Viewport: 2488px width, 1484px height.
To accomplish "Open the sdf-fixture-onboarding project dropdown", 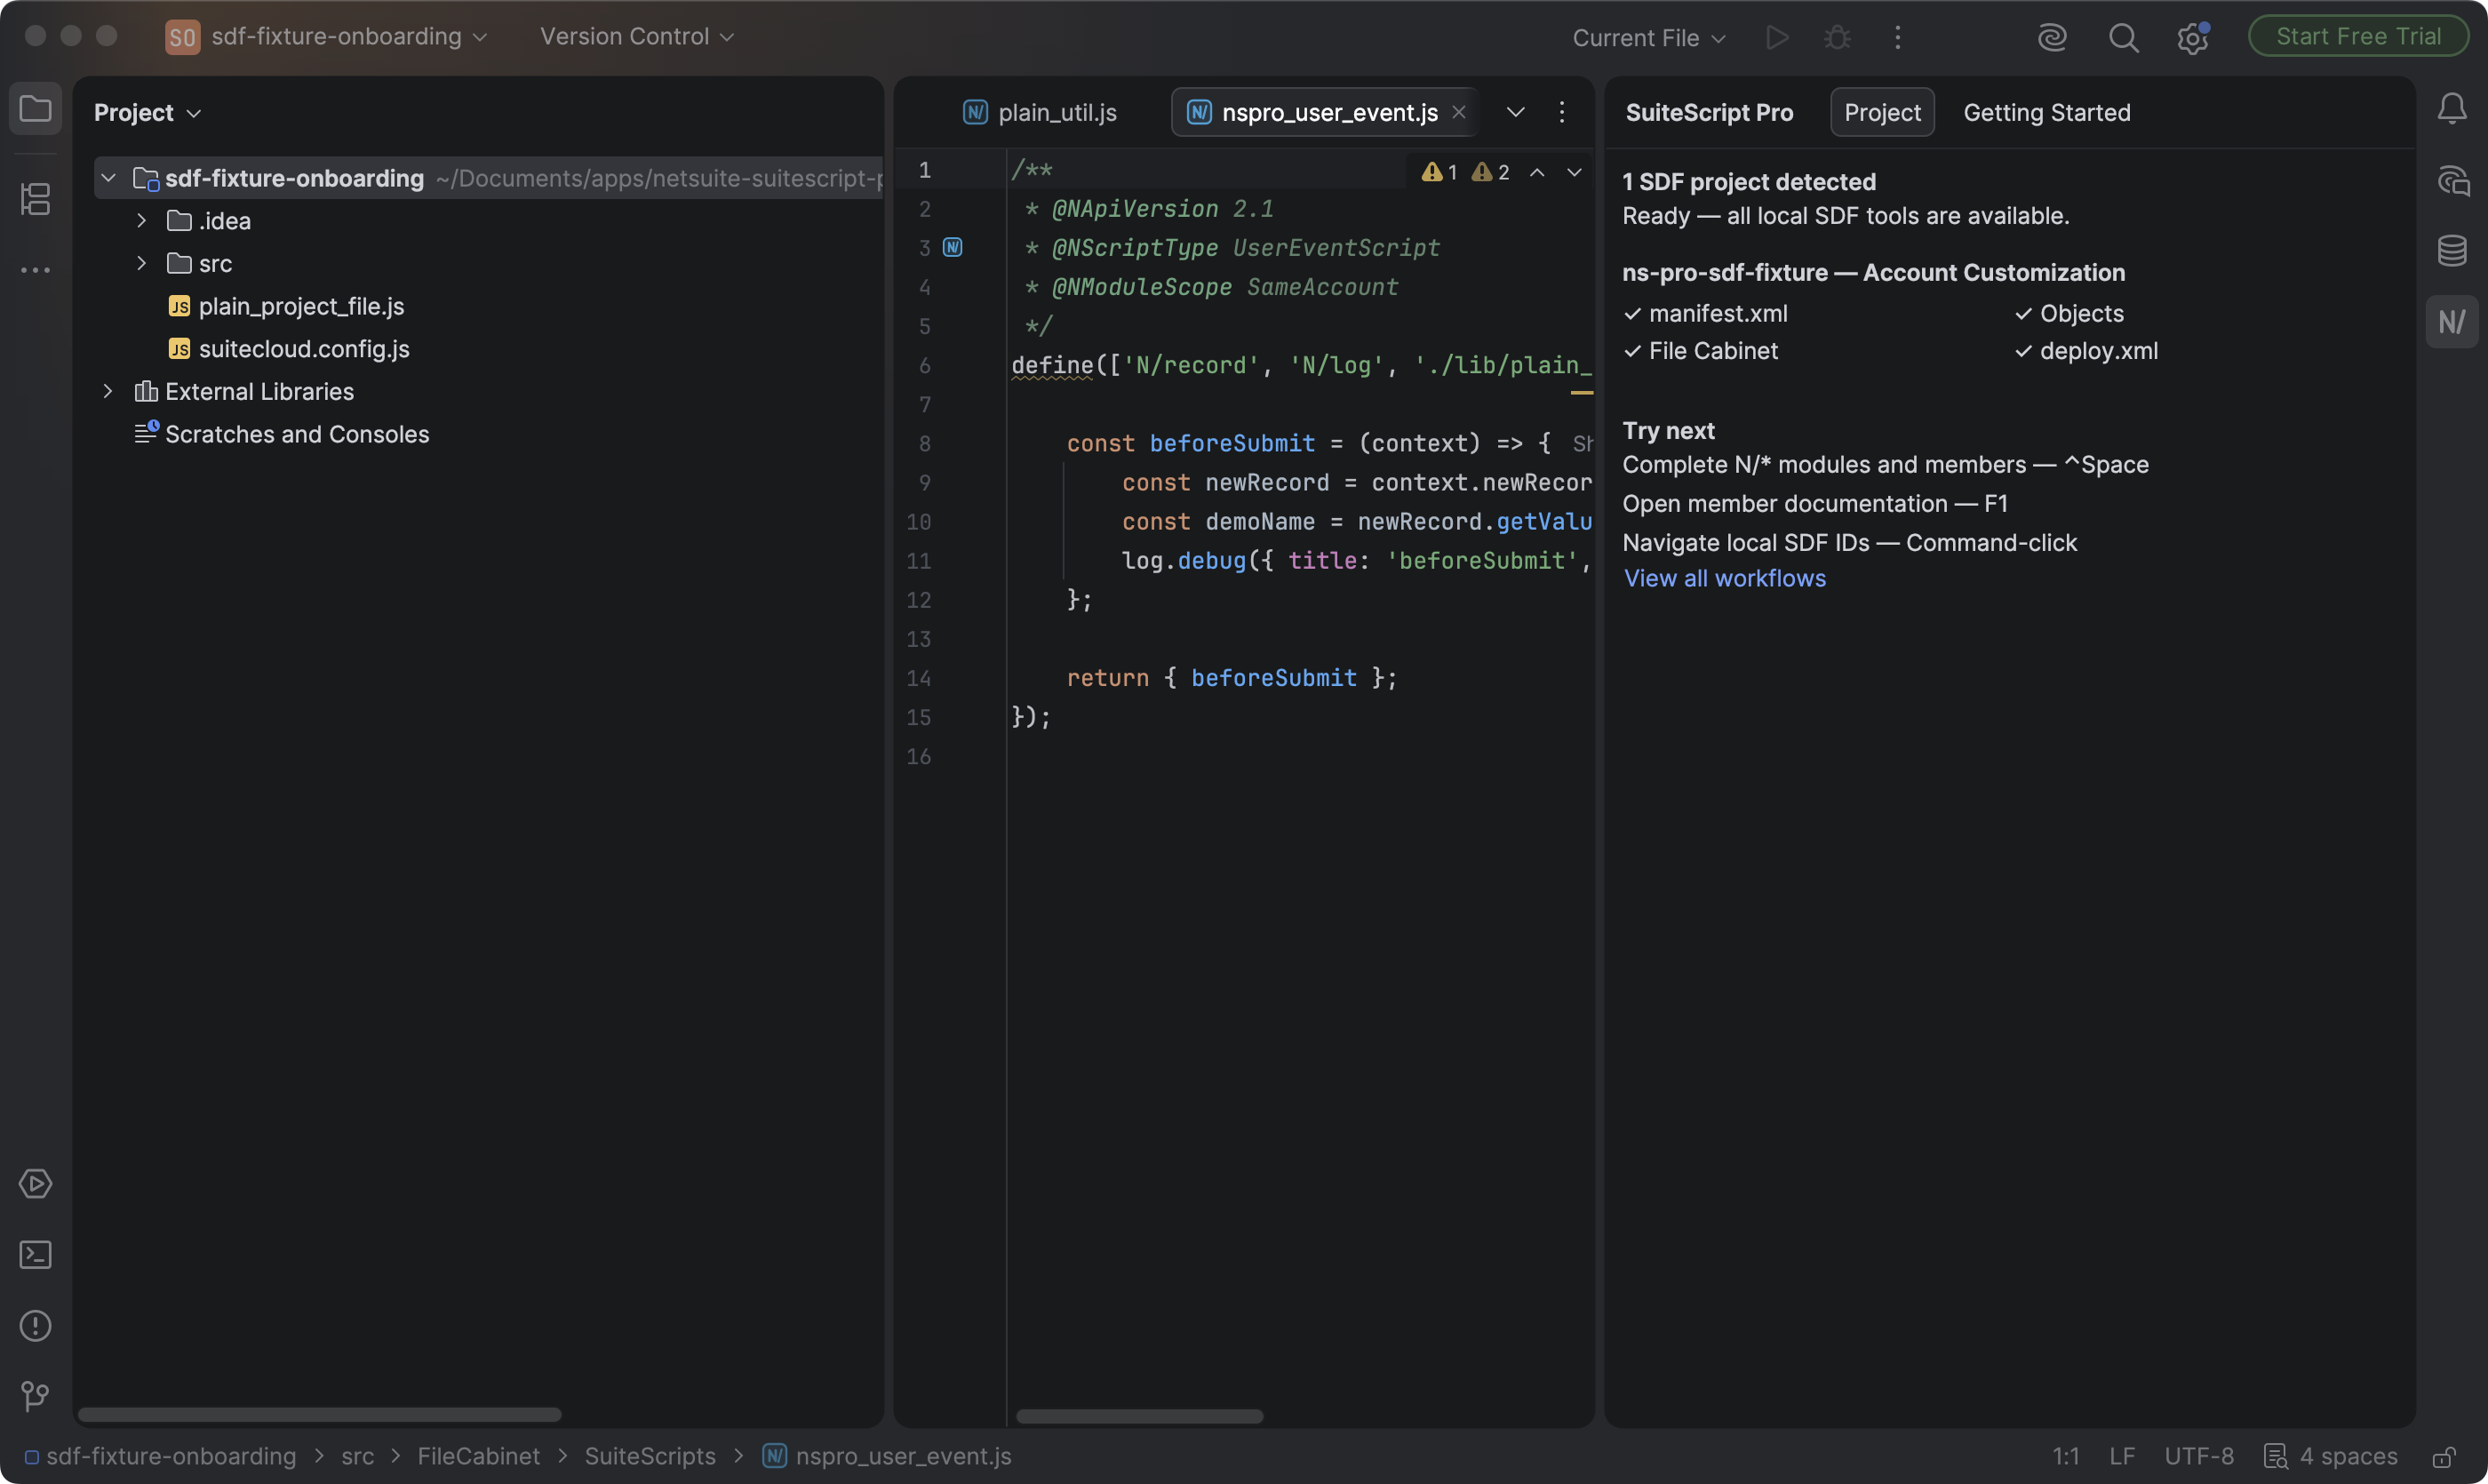I will click(349, 37).
